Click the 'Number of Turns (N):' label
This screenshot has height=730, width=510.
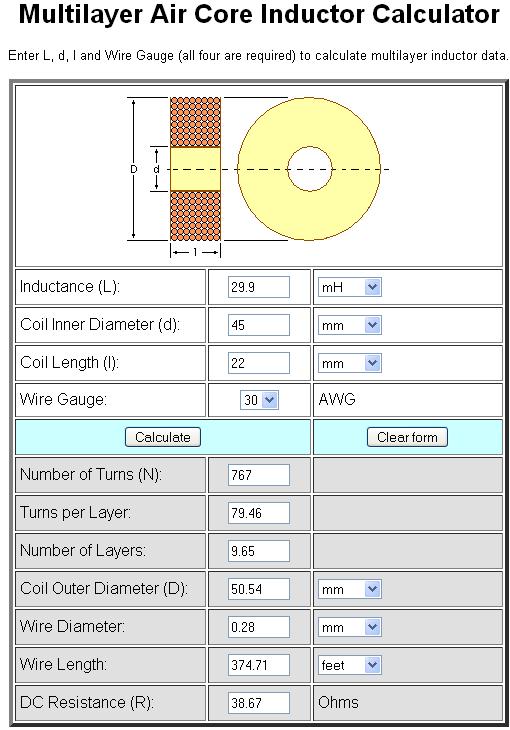pyautogui.click(x=90, y=474)
